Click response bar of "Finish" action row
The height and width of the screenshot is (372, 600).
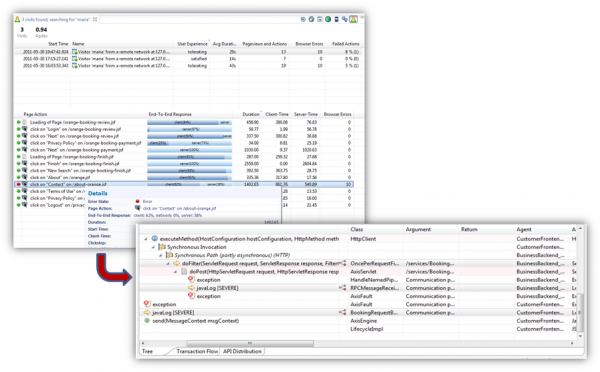[189, 163]
